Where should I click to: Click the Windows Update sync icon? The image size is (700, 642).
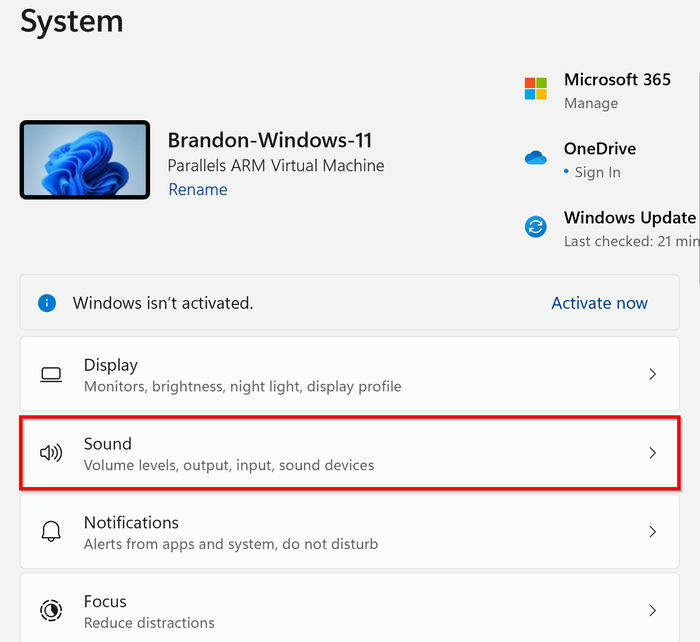(535, 227)
